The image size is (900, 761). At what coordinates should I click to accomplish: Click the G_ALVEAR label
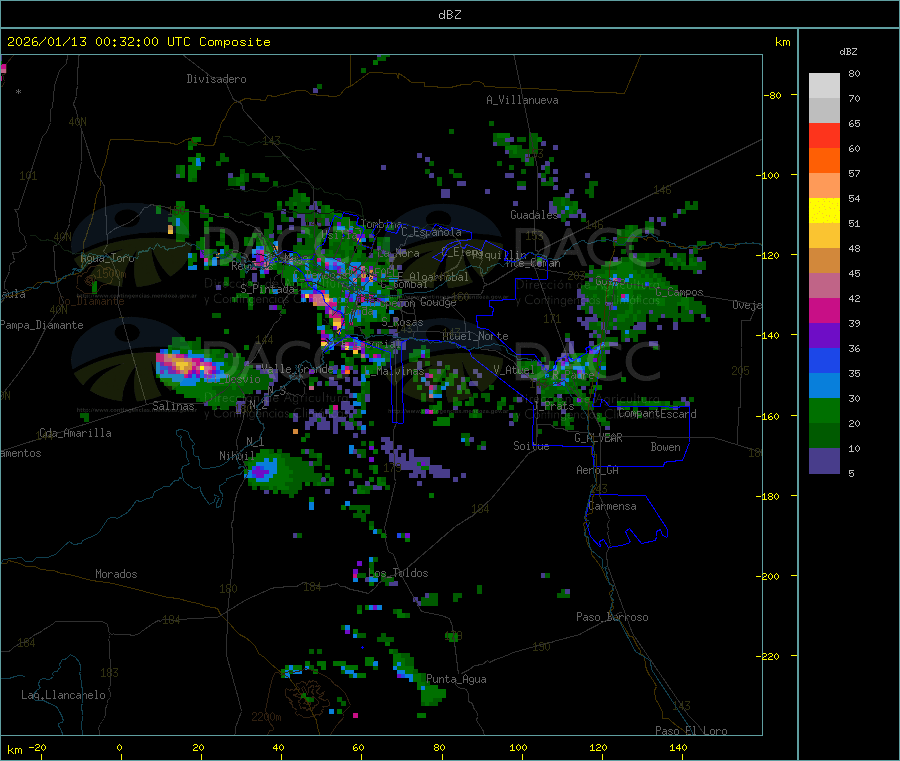click(598, 438)
